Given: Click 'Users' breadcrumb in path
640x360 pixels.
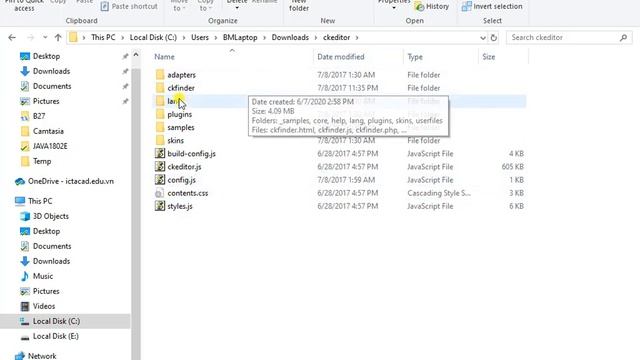Looking at the screenshot, I should point(200,38).
